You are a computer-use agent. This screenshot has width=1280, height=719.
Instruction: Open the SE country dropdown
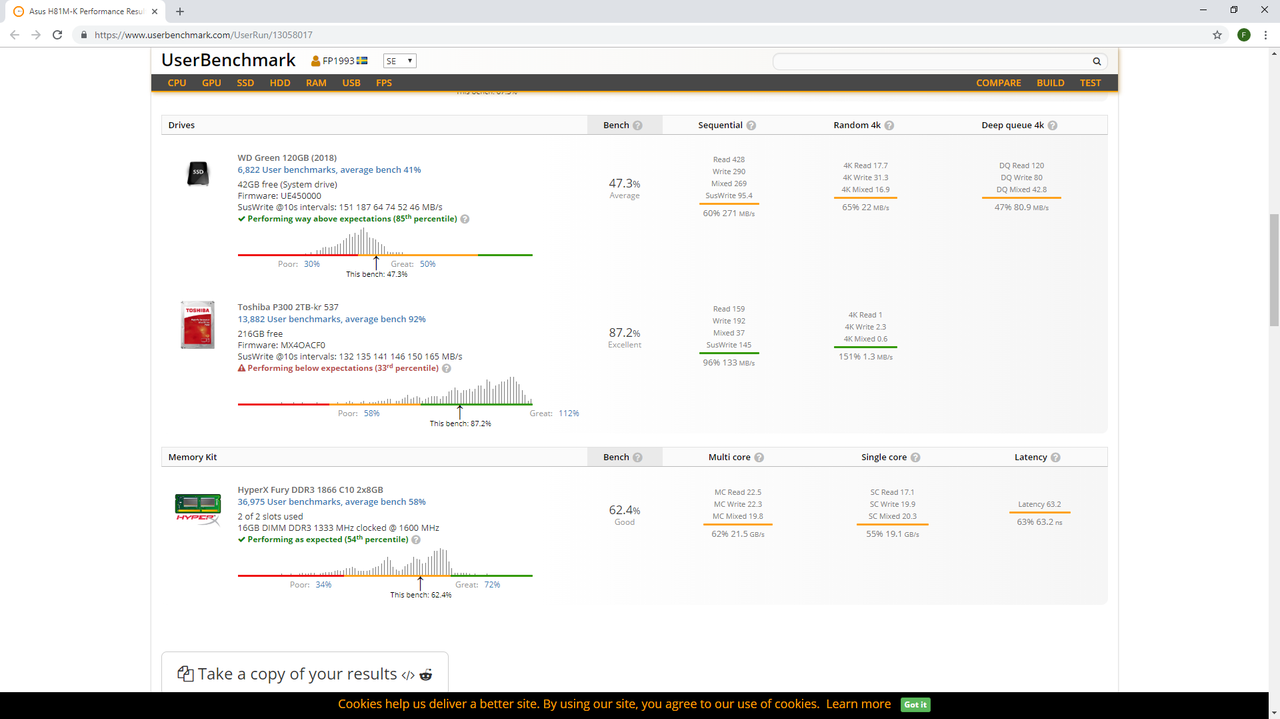399,61
